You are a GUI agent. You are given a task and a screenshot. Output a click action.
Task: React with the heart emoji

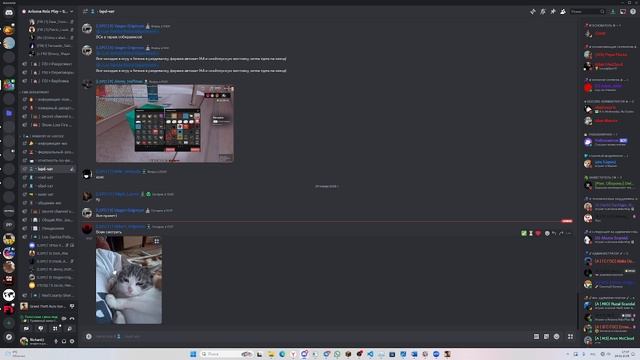click(x=538, y=233)
